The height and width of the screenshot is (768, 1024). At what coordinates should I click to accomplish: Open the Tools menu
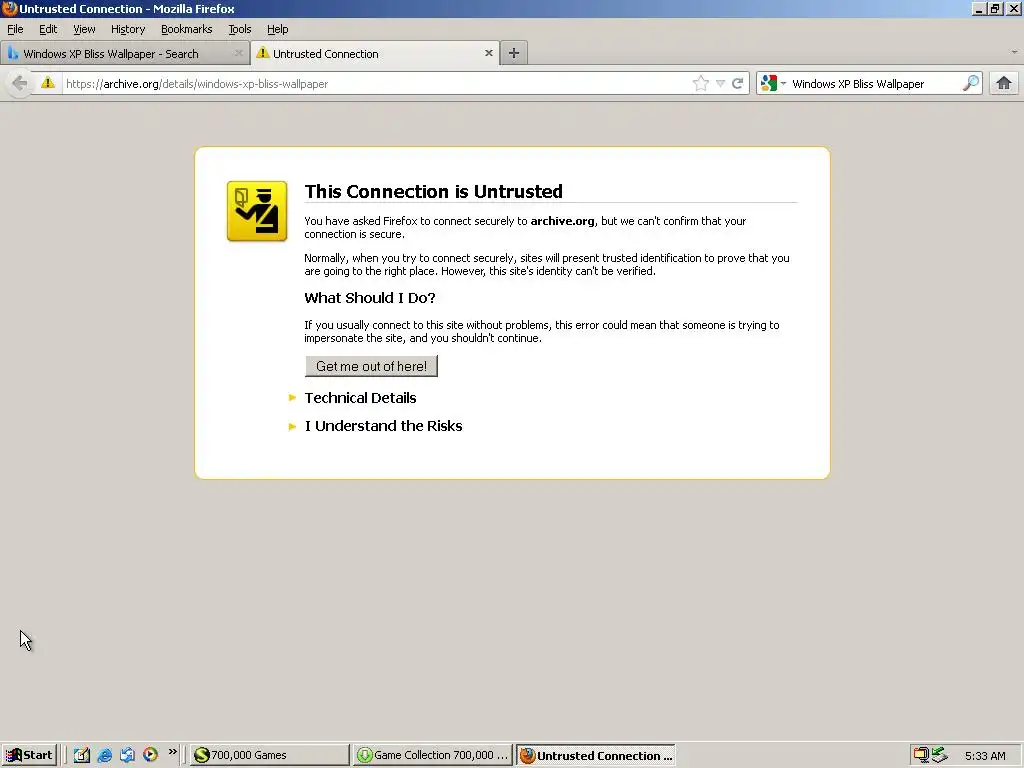[x=240, y=29]
